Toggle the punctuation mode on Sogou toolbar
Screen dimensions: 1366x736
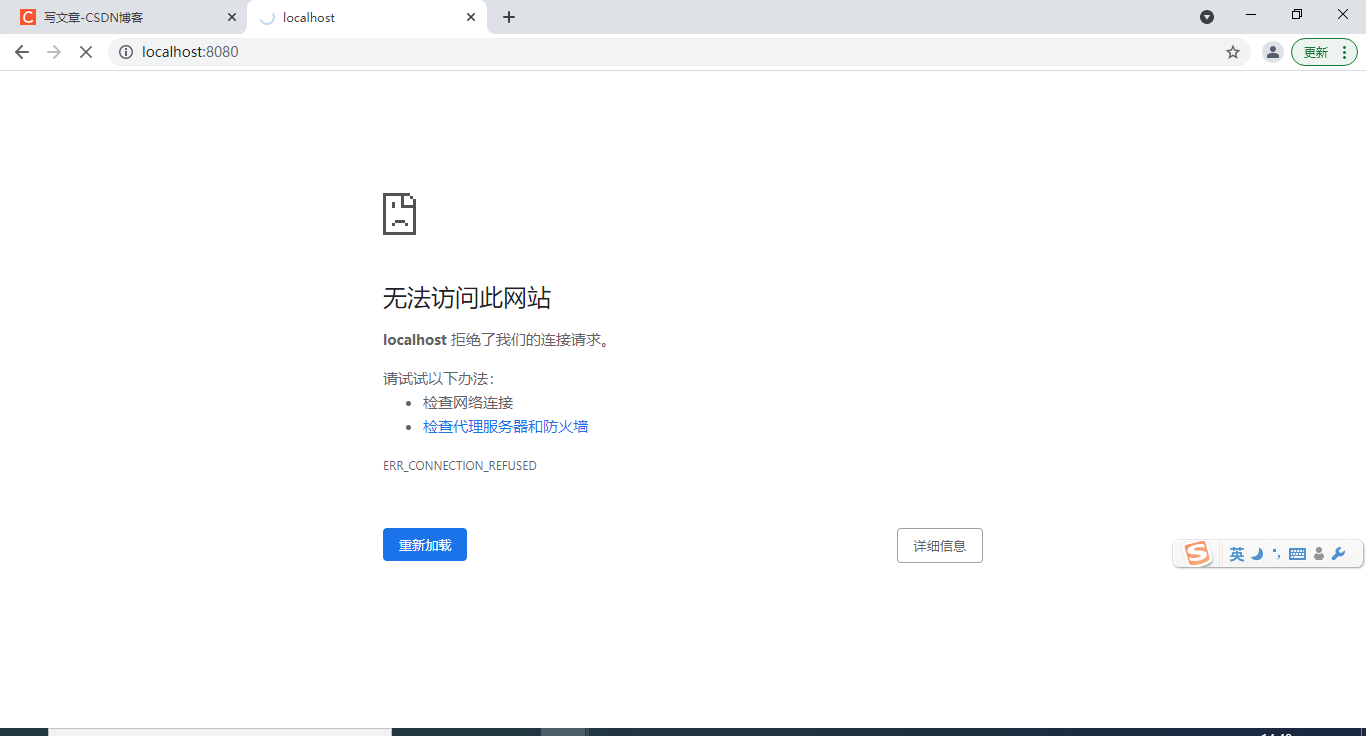coord(1277,553)
